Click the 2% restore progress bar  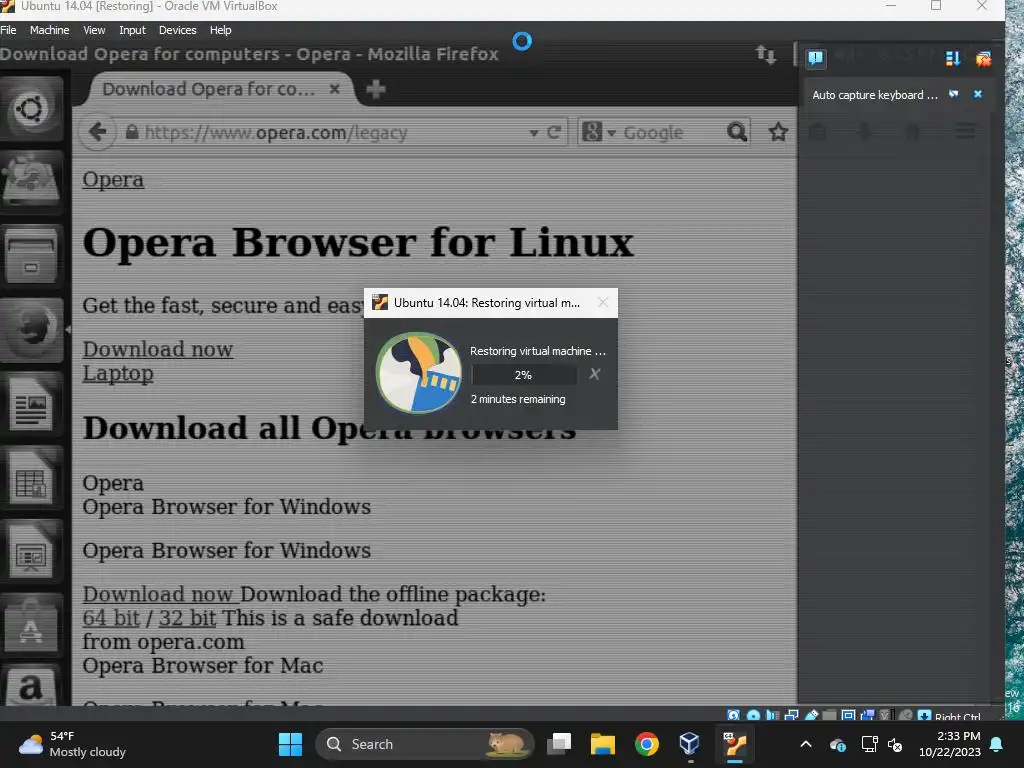click(524, 375)
